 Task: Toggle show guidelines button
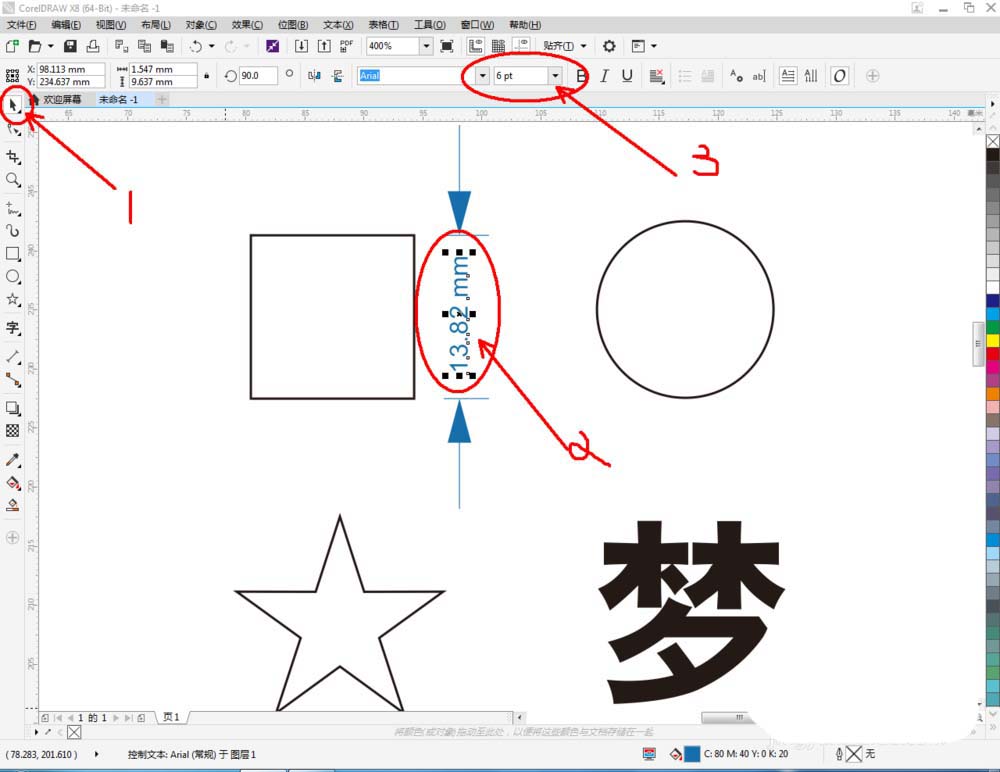click(x=522, y=46)
